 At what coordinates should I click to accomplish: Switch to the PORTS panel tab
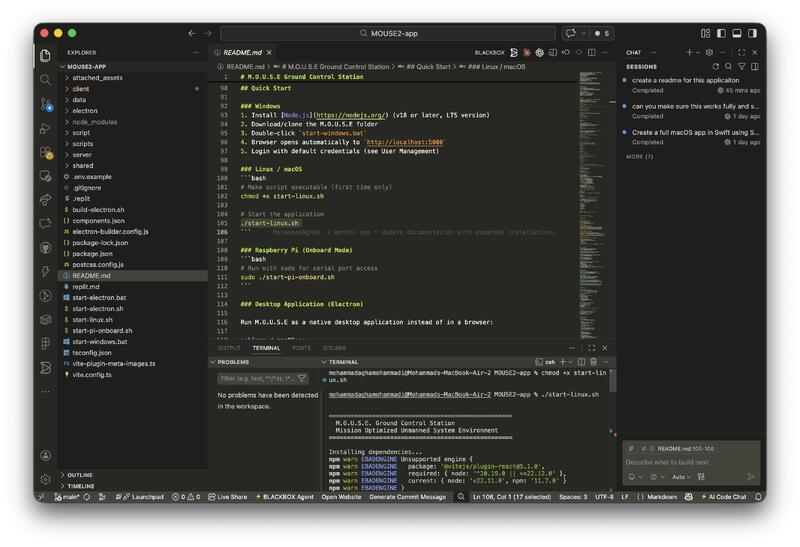click(301, 348)
